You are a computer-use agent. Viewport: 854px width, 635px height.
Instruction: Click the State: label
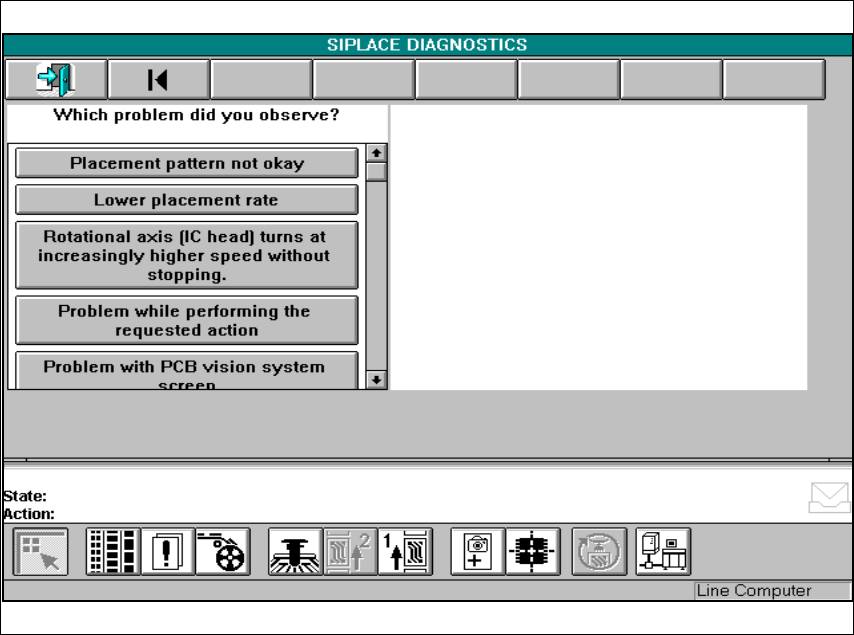click(x=25, y=496)
